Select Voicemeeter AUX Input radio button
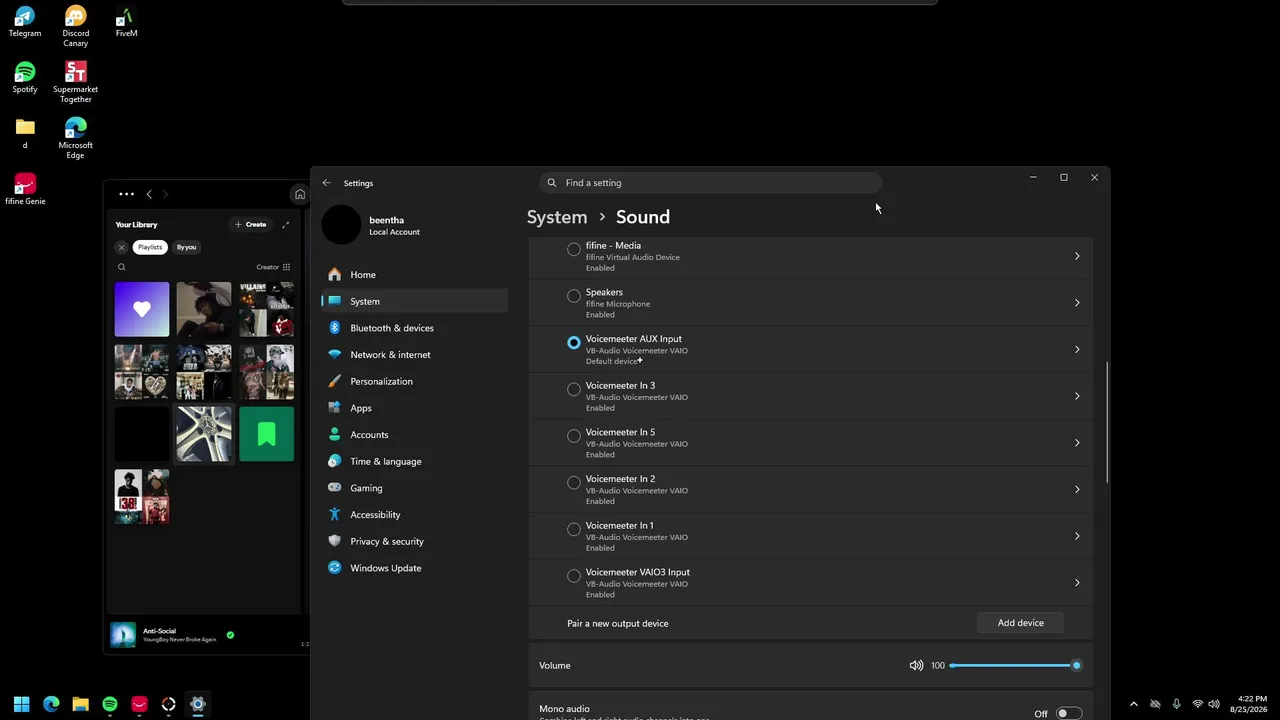This screenshot has height=720, width=1280. [574, 342]
